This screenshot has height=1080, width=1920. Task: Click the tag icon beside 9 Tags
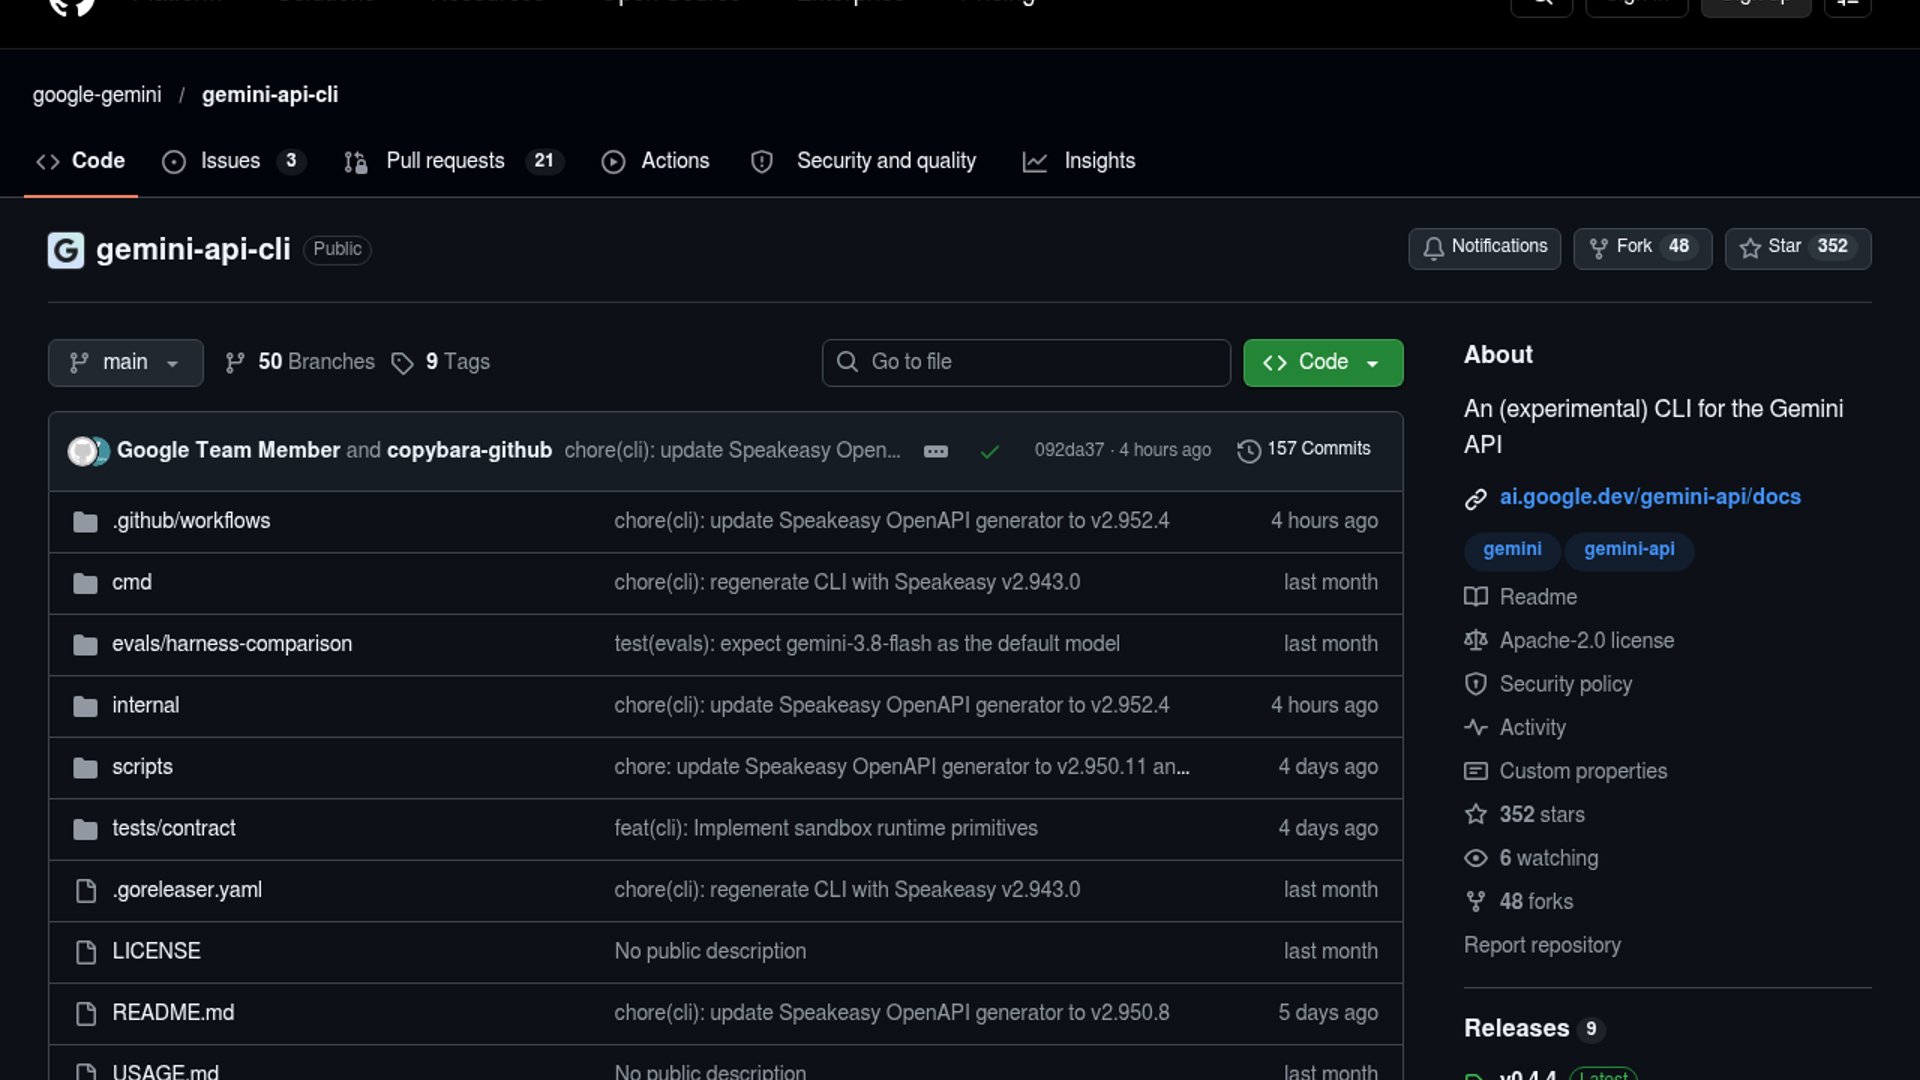402,363
